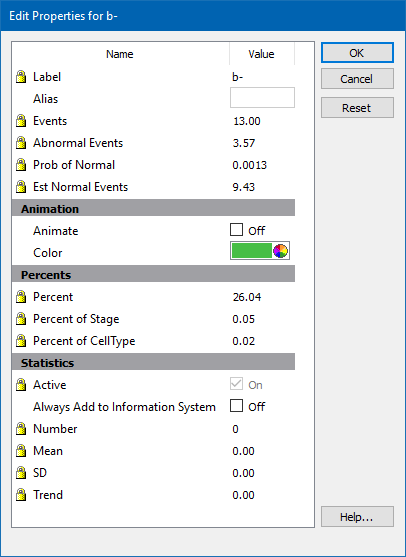Click the Value column header
The height and width of the screenshot is (557, 406).
262,54
